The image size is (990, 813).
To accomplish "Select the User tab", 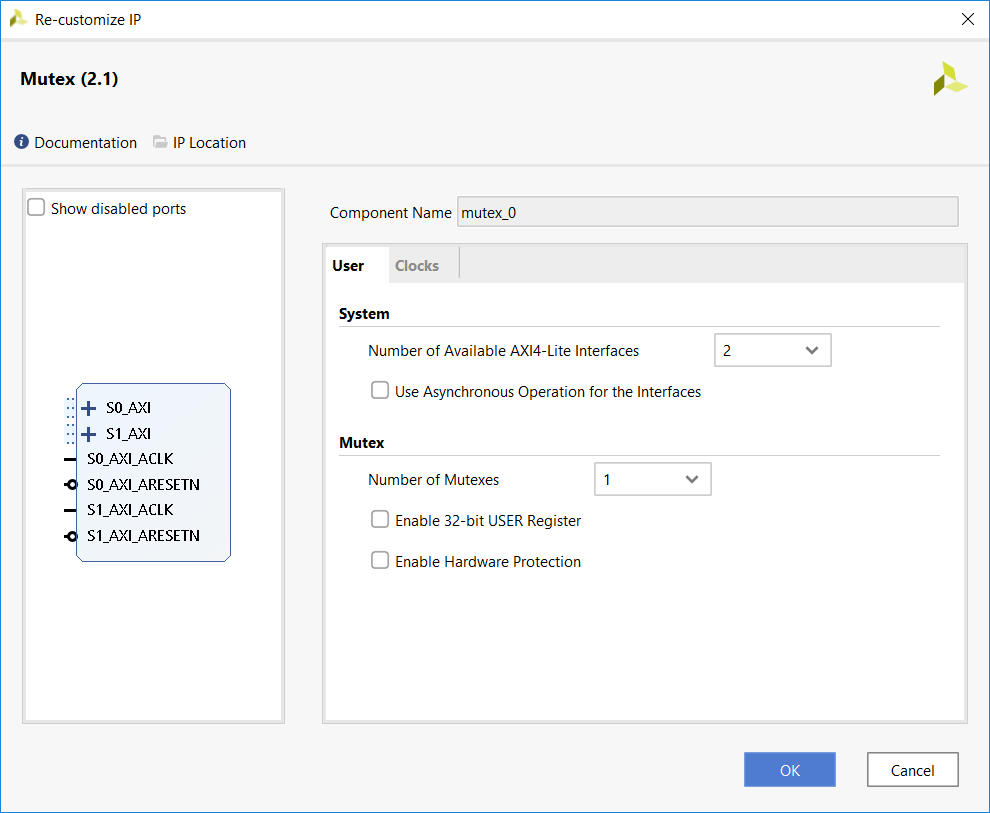I will point(348,266).
